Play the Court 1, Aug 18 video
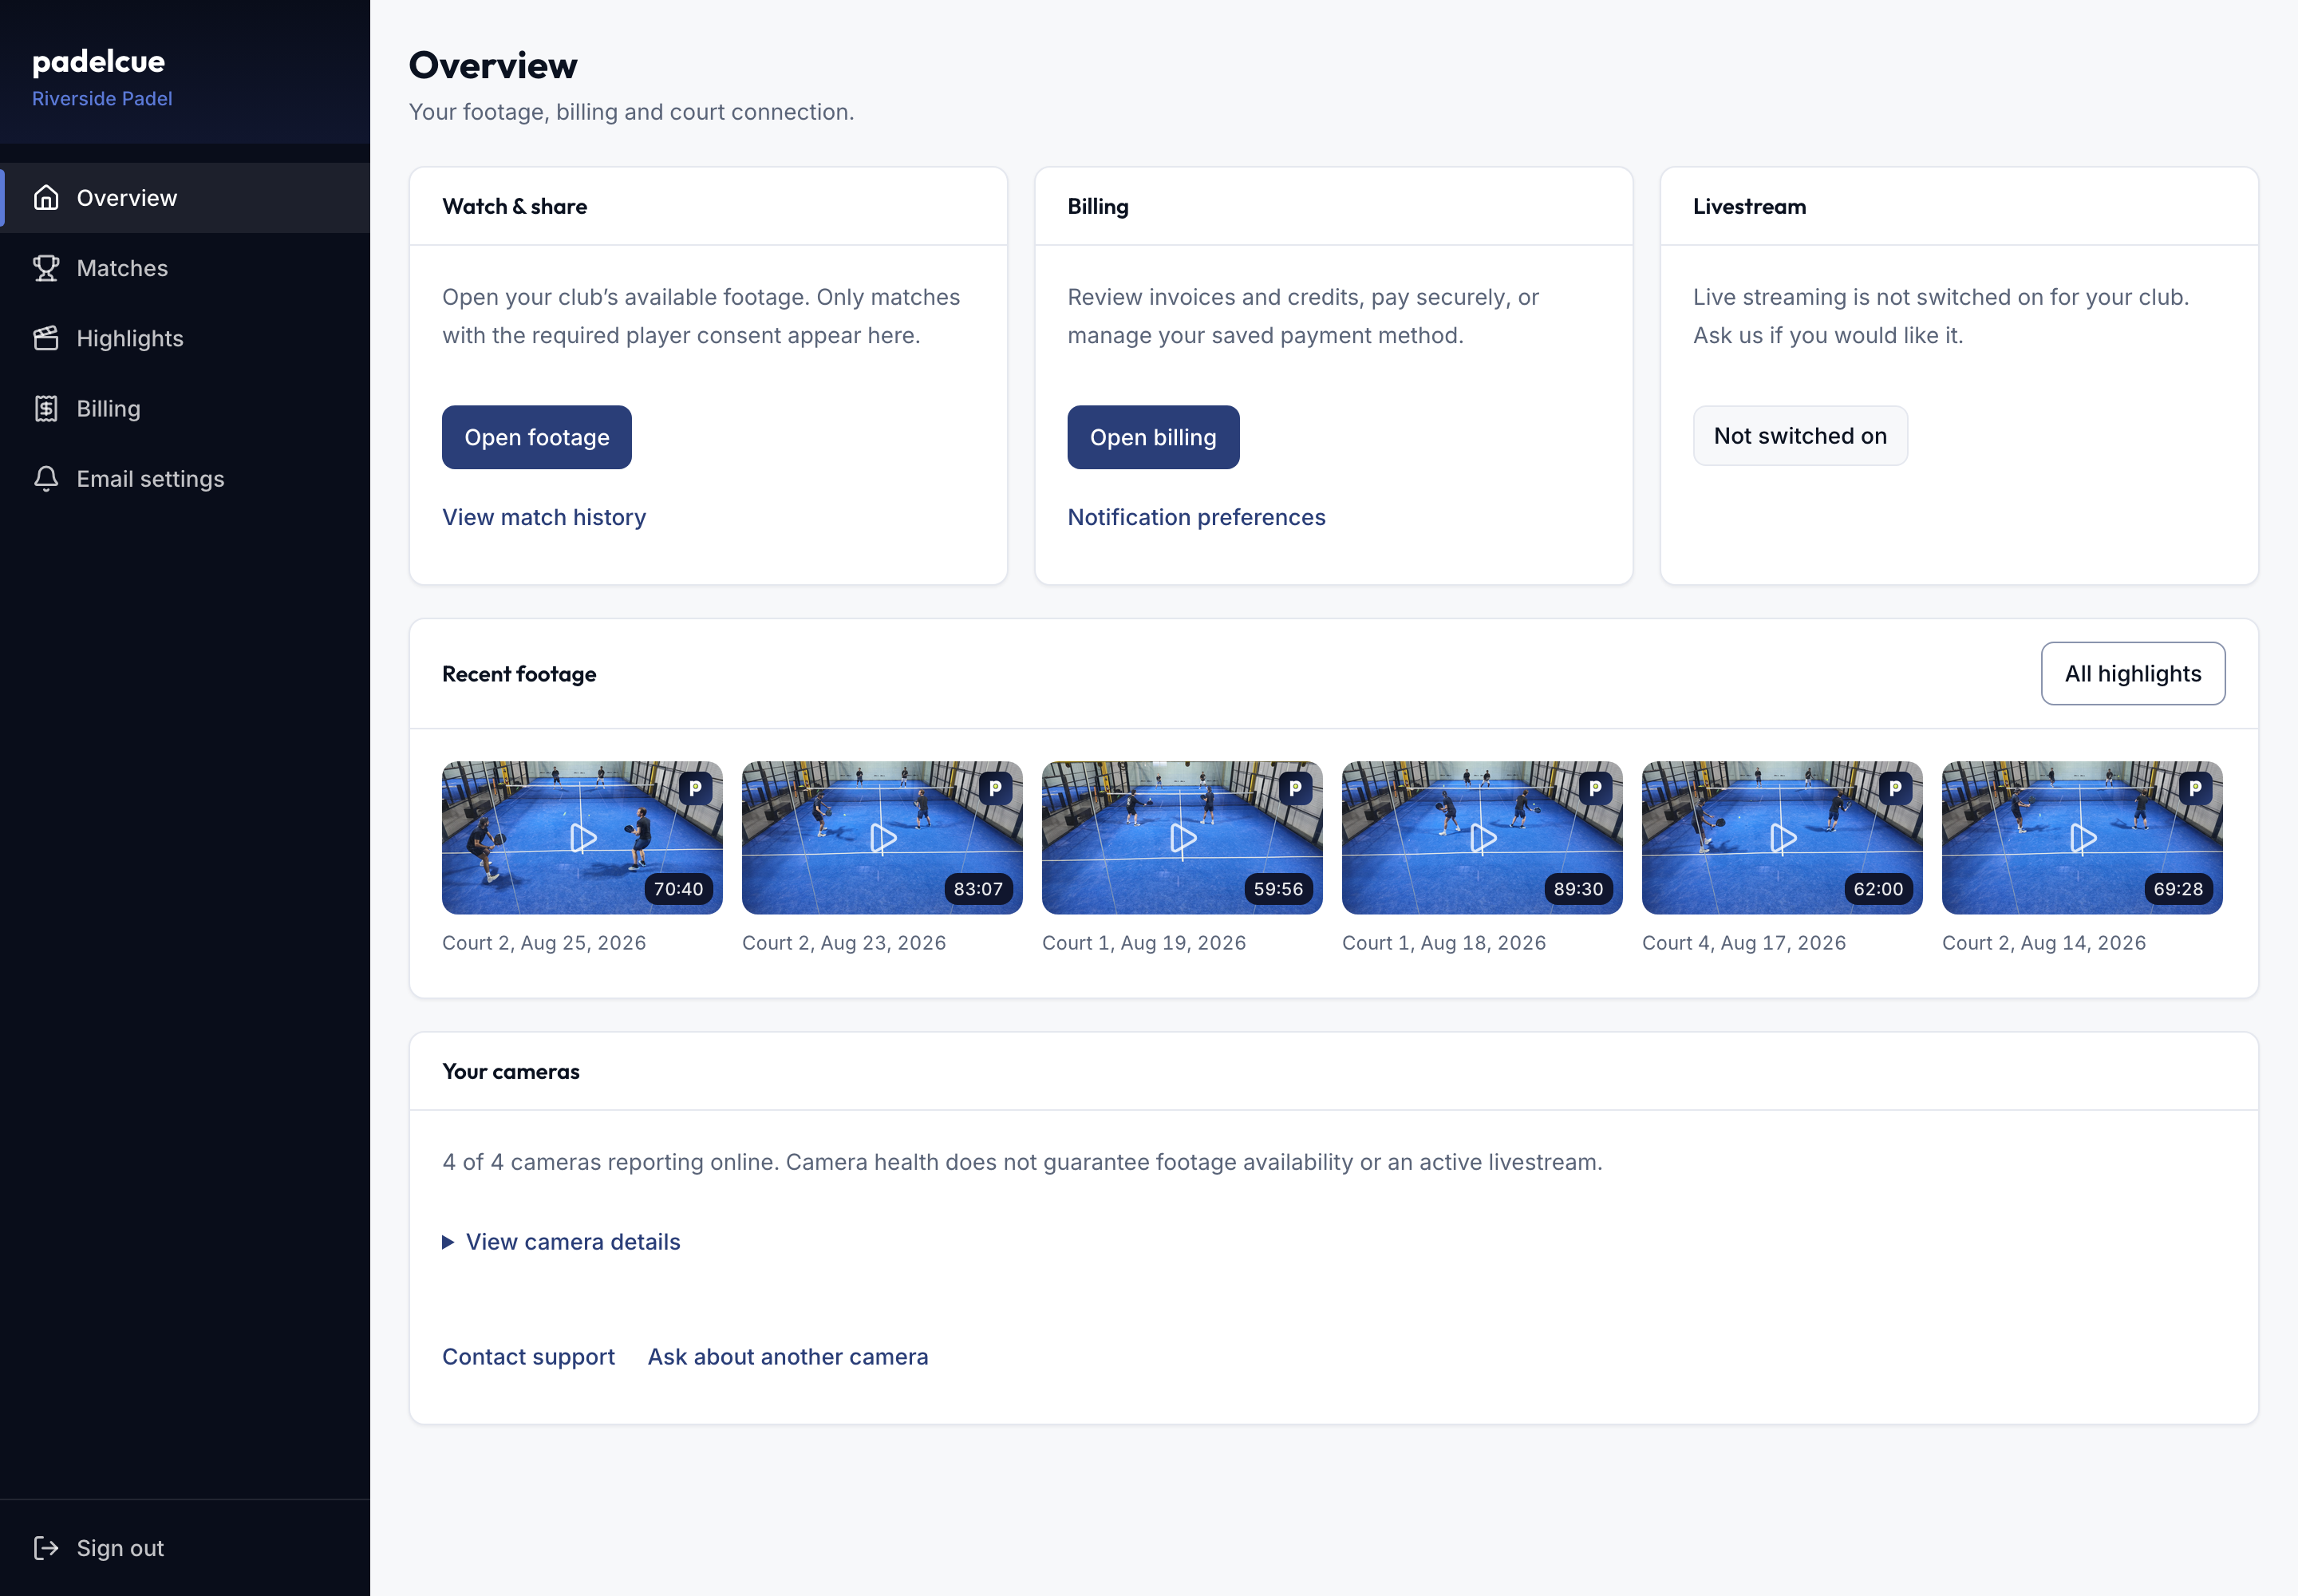The height and width of the screenshot is (1596, 2298). [x=1483, y=838]
